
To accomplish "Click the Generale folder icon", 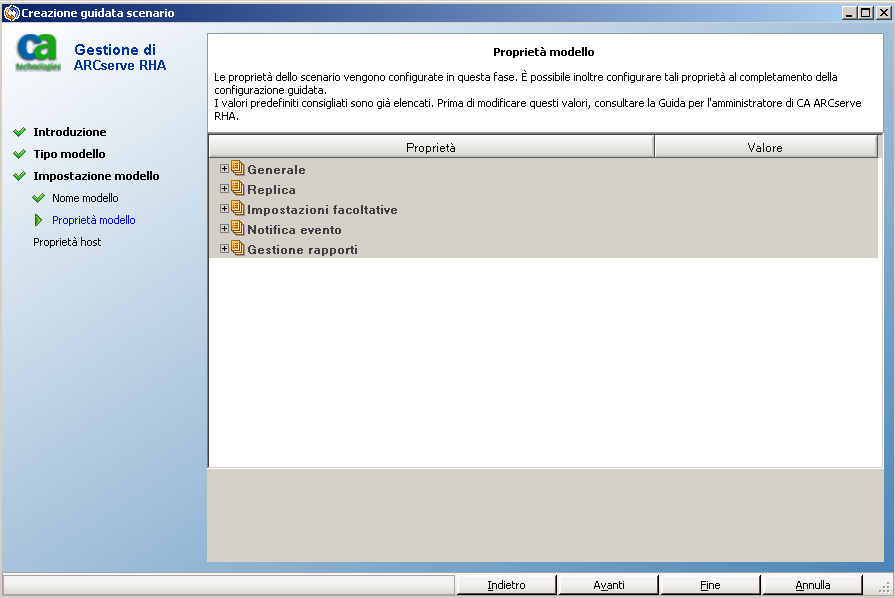I will pyautogui.click(x=237, y=168).
